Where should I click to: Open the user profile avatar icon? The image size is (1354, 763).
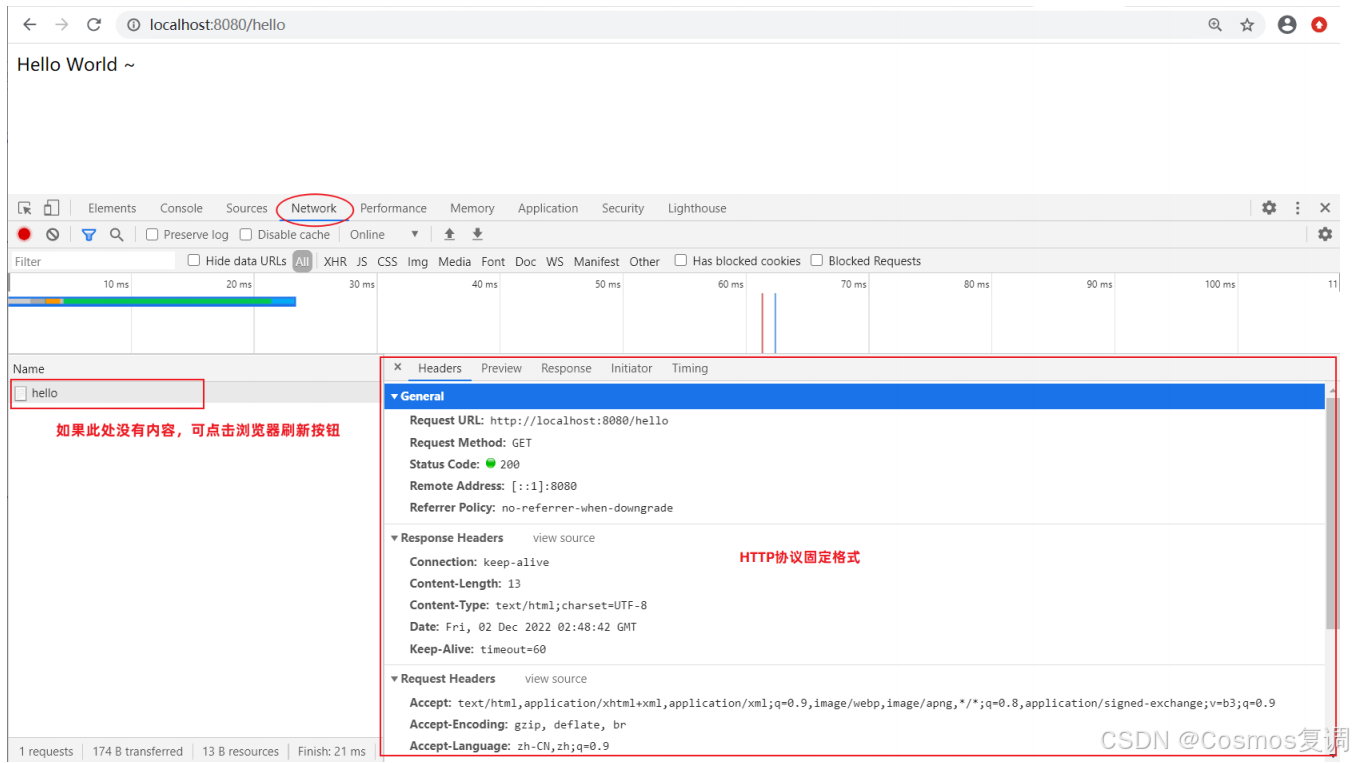point(1287,25)
